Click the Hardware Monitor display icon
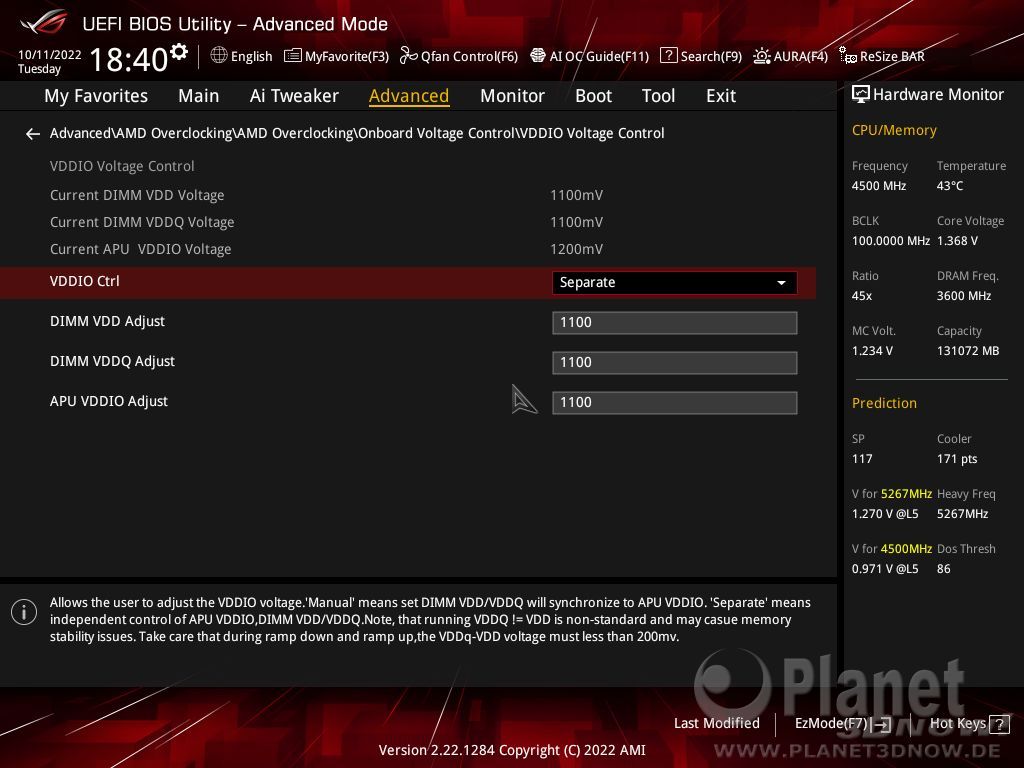The image size is (1024, 768). pos(861,94)
